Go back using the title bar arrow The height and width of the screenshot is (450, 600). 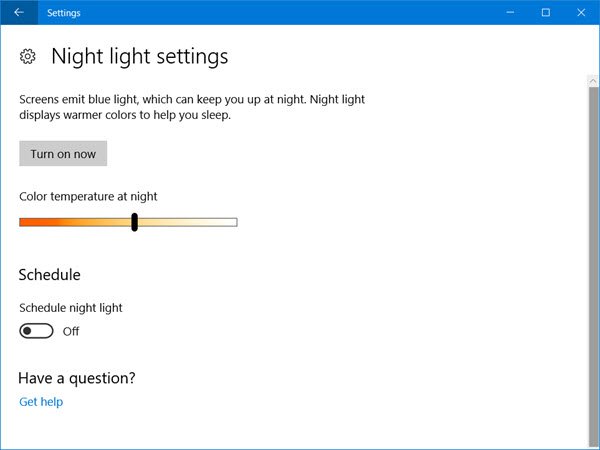coord(18,13)
